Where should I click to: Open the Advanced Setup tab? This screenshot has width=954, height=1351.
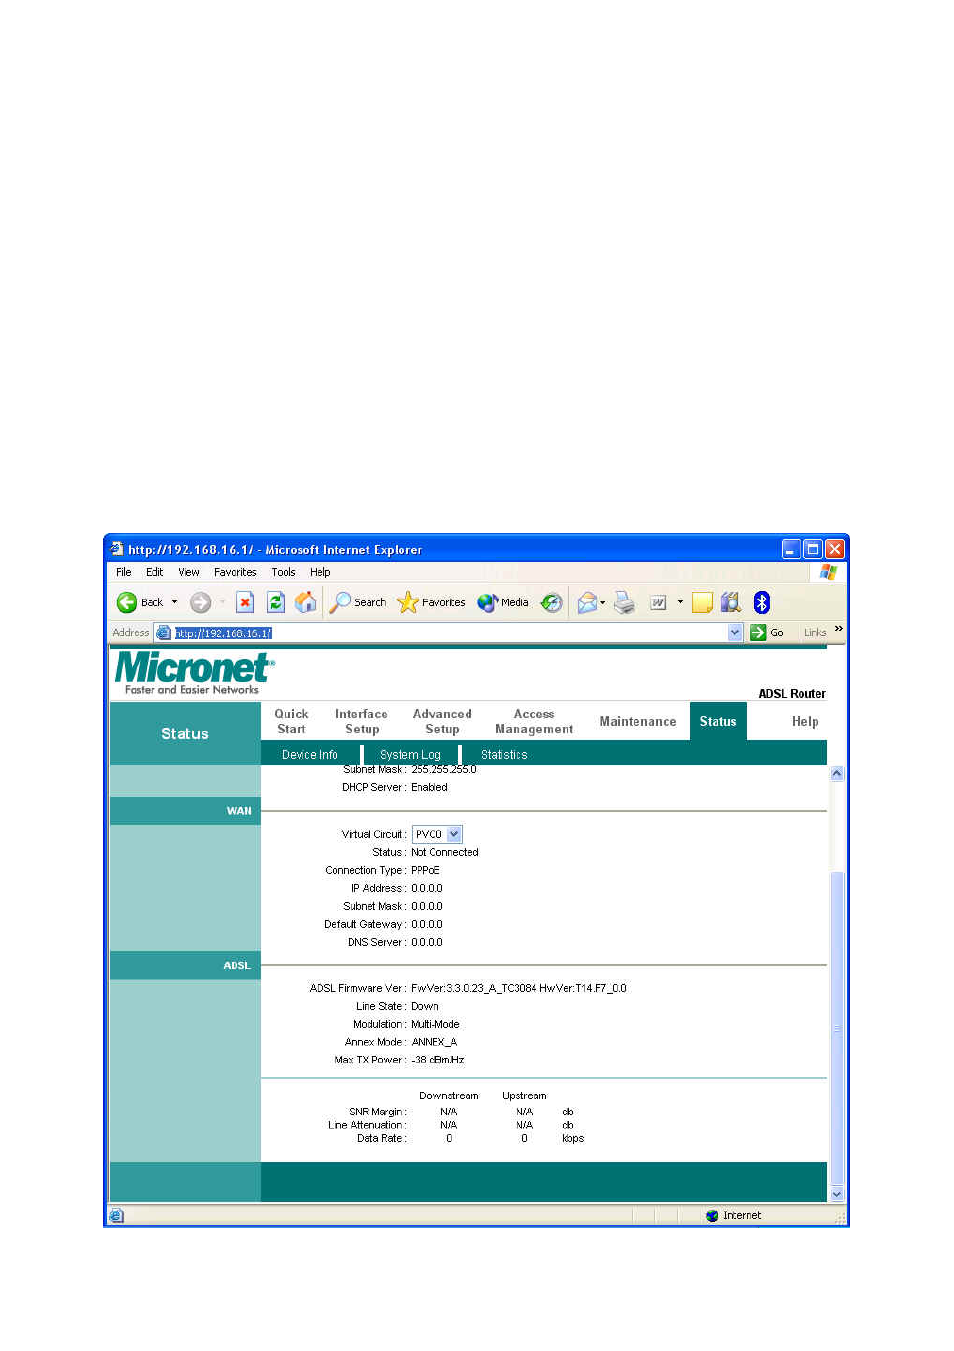pyautogui.click(x=442, y=721)
